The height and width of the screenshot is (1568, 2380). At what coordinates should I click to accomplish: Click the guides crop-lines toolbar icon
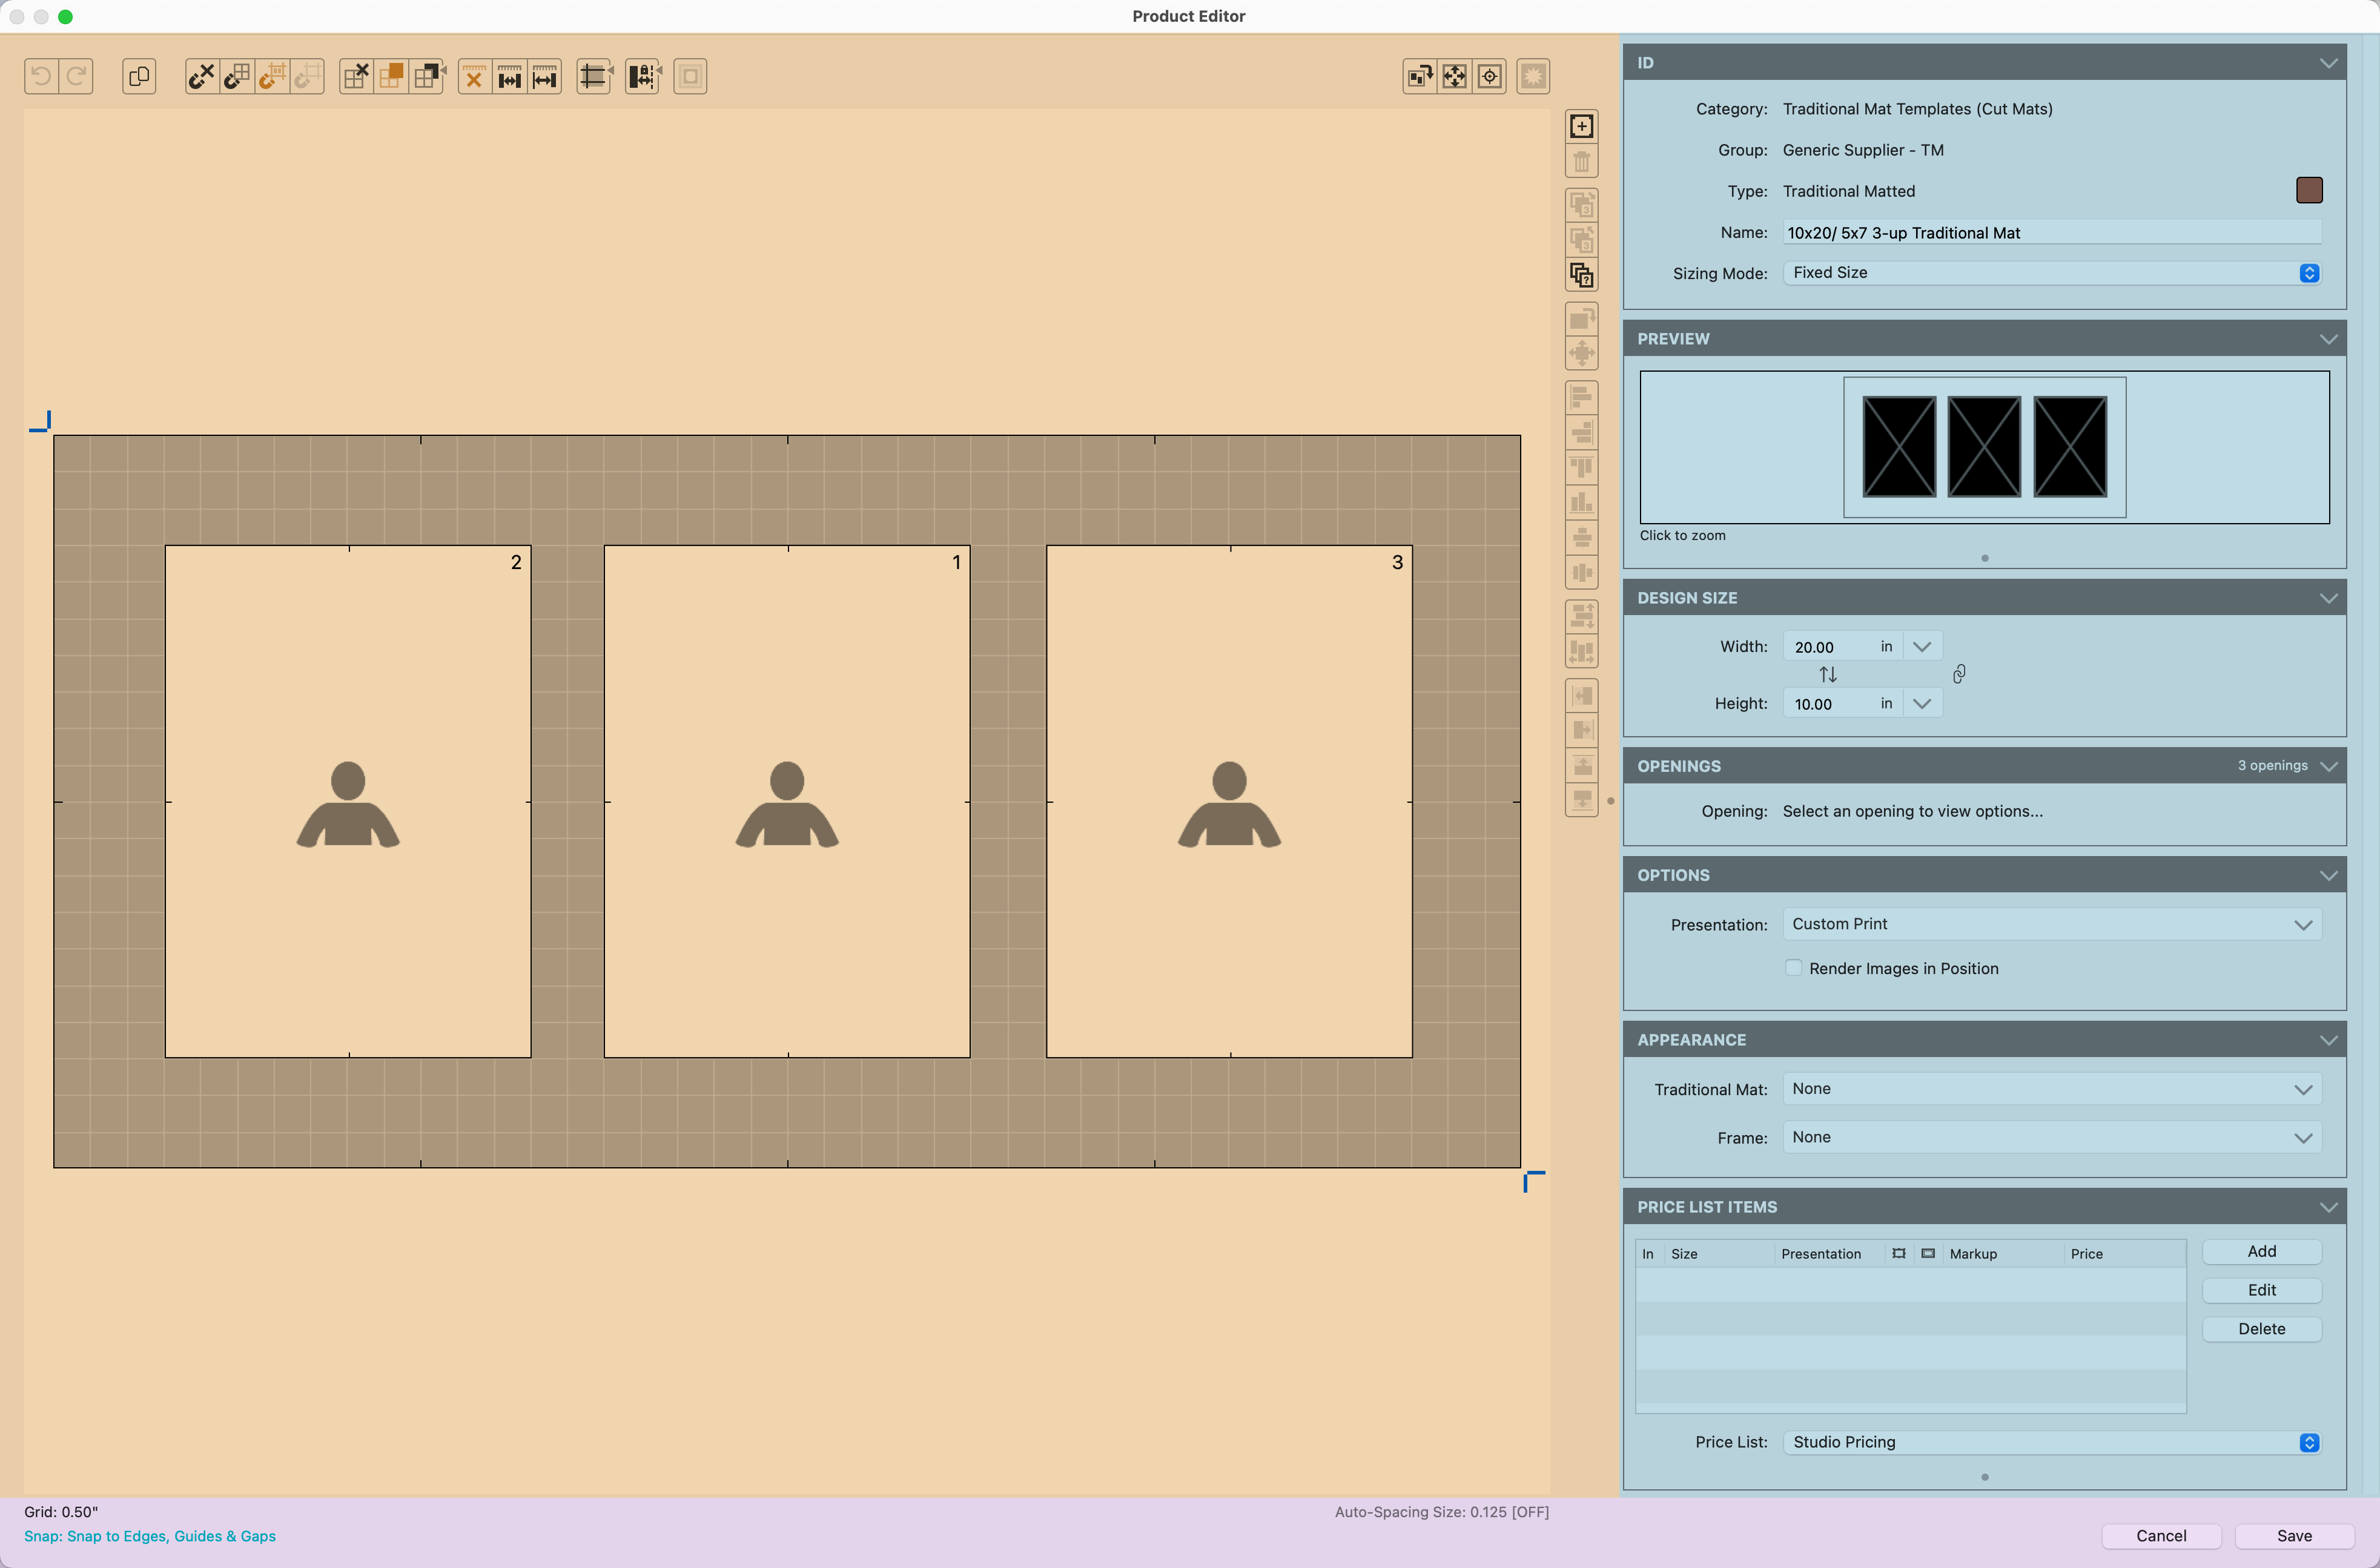(594, 76)
